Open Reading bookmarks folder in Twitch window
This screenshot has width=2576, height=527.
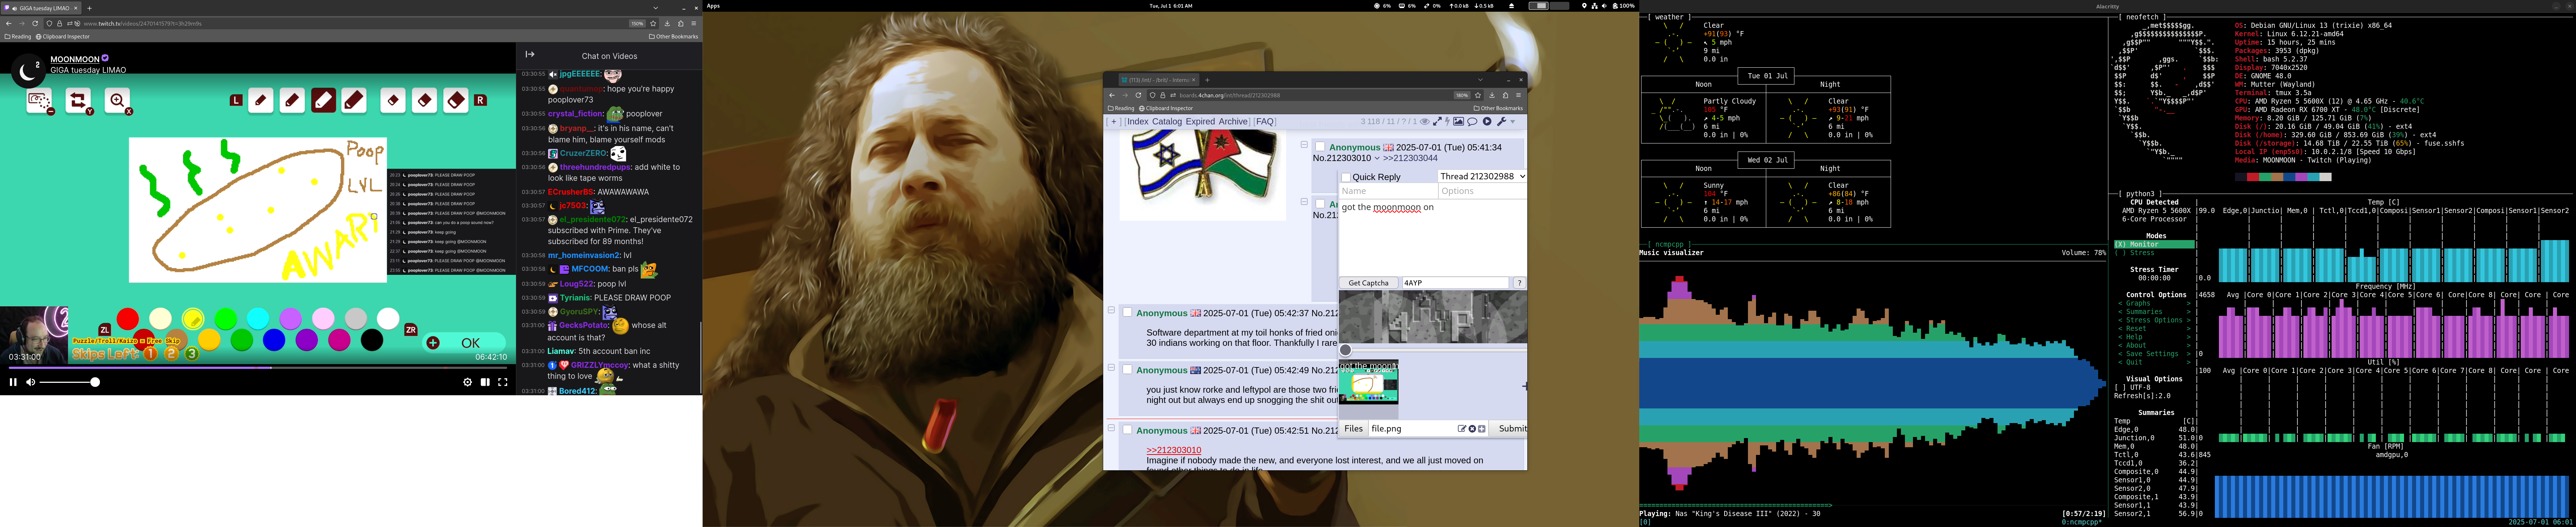[18, 37]
